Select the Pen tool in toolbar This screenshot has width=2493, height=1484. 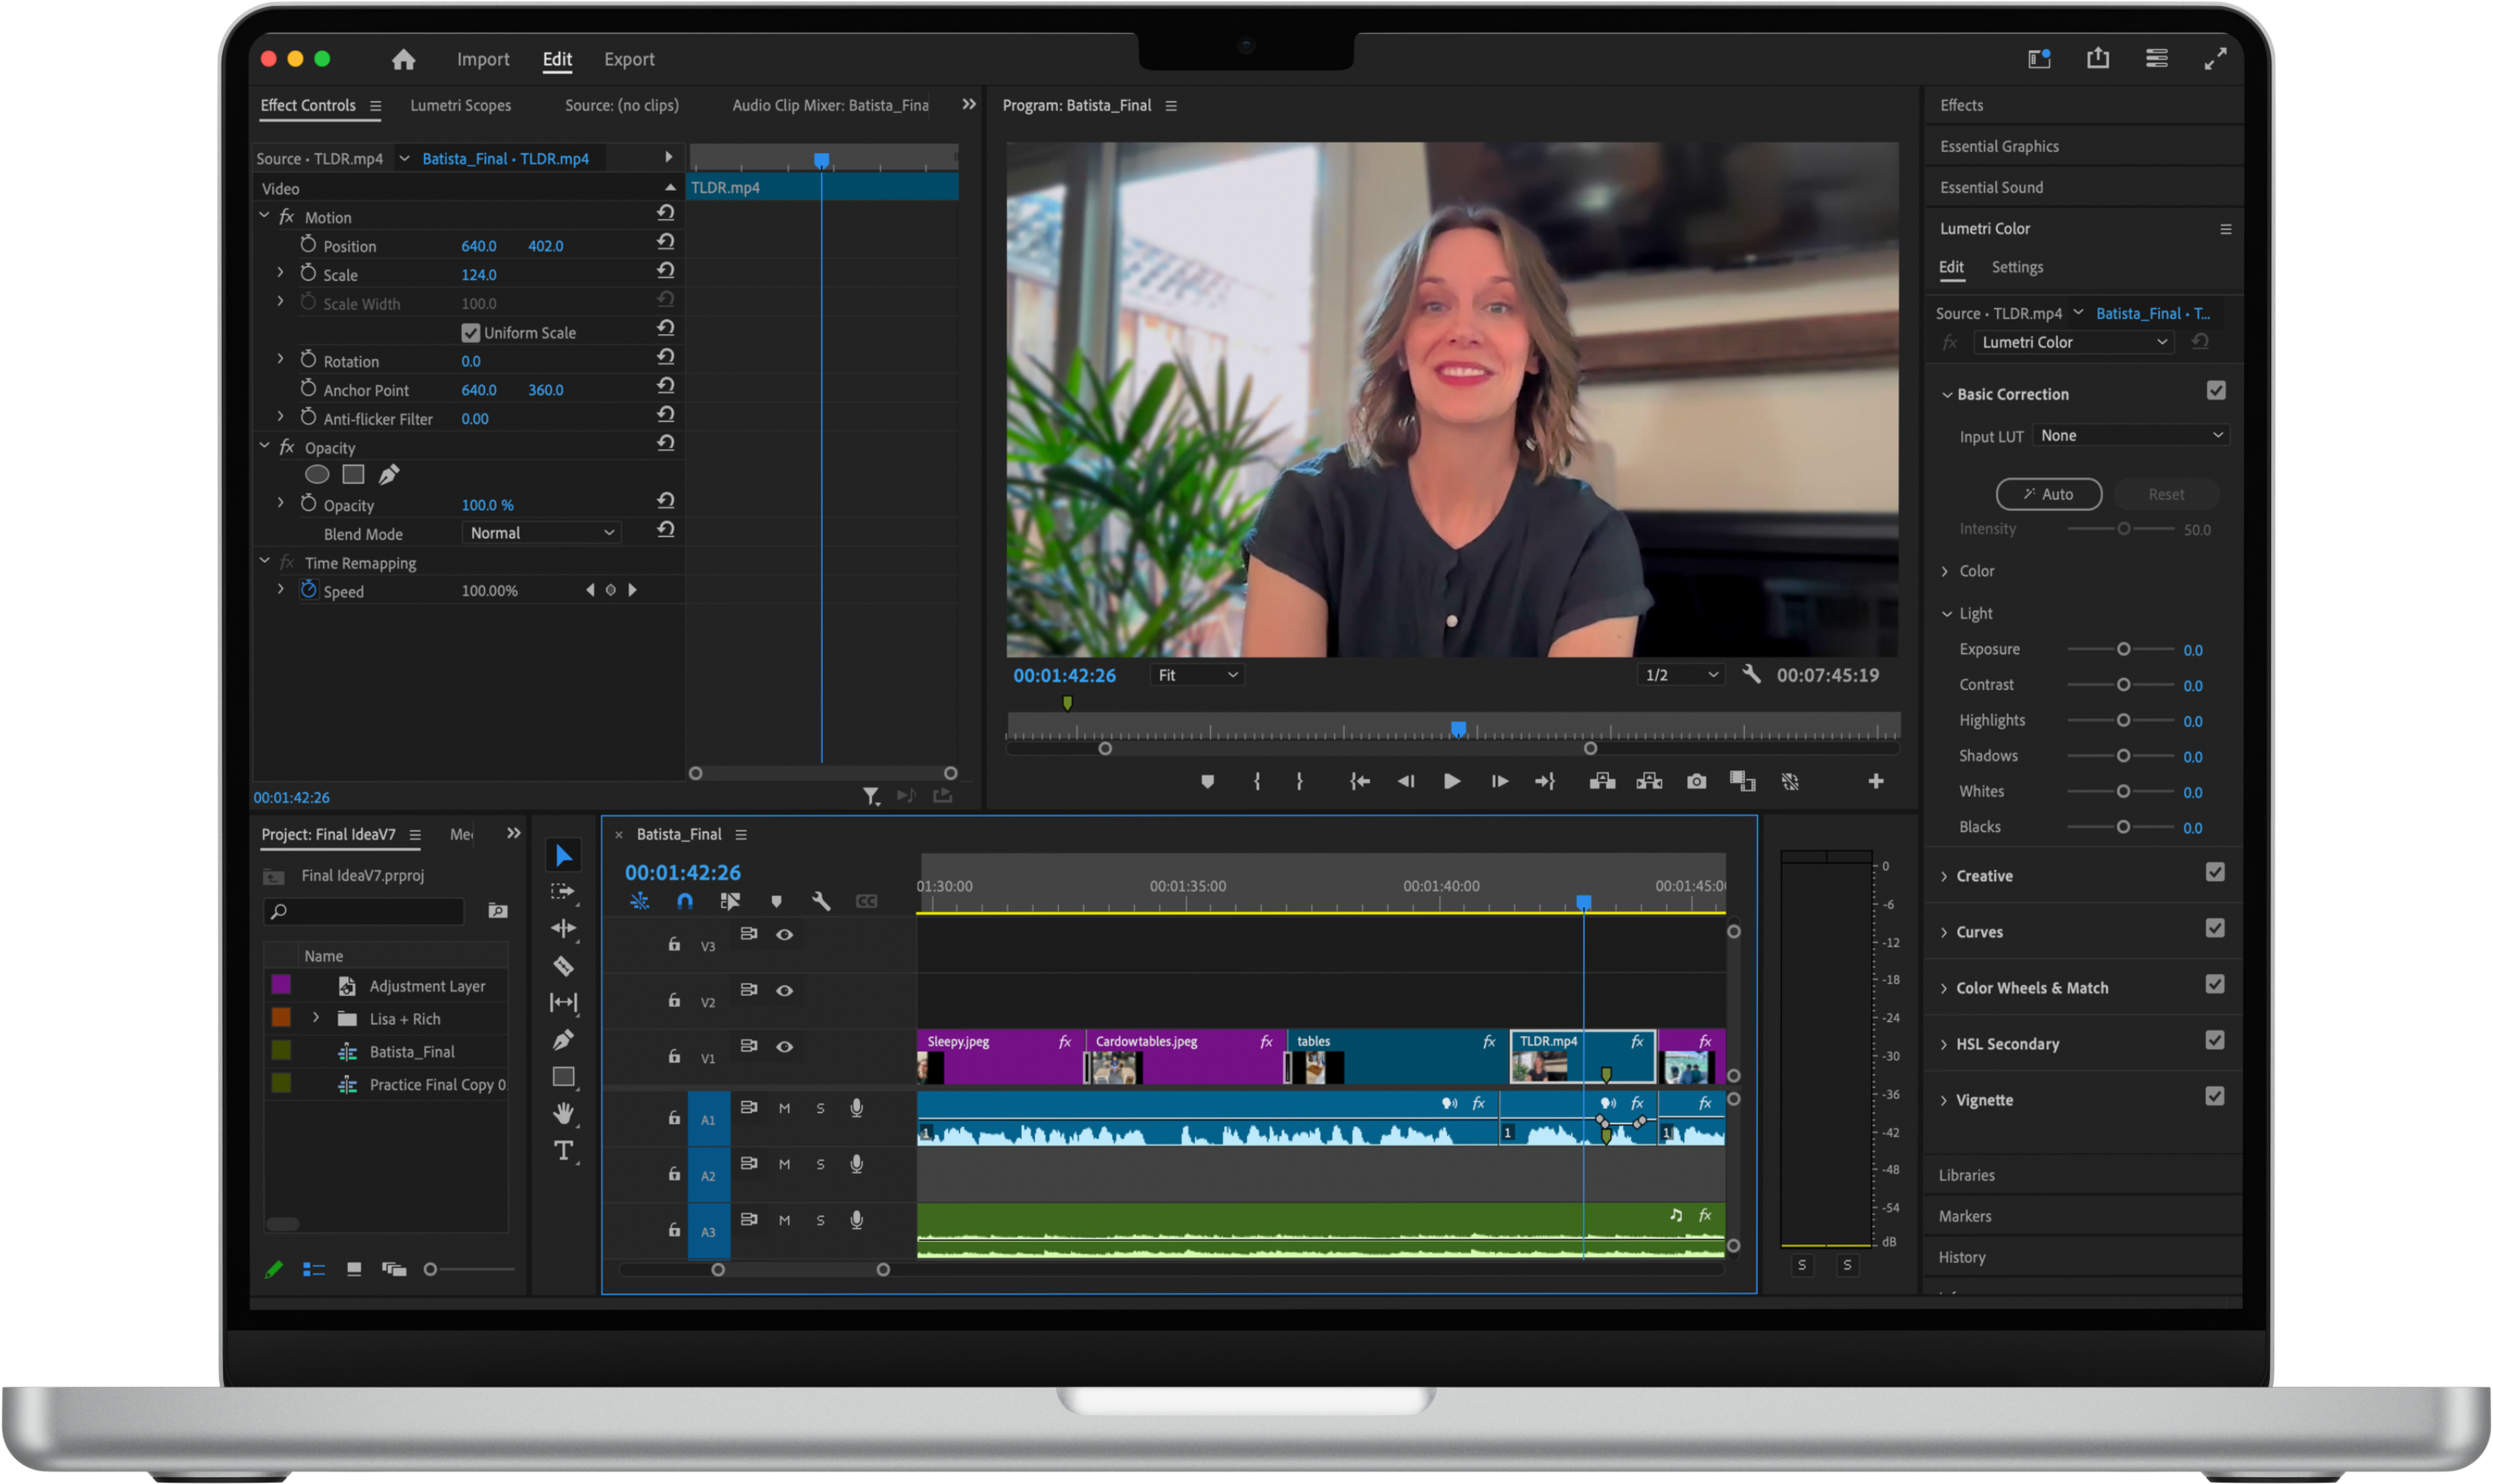point(563,1040)
